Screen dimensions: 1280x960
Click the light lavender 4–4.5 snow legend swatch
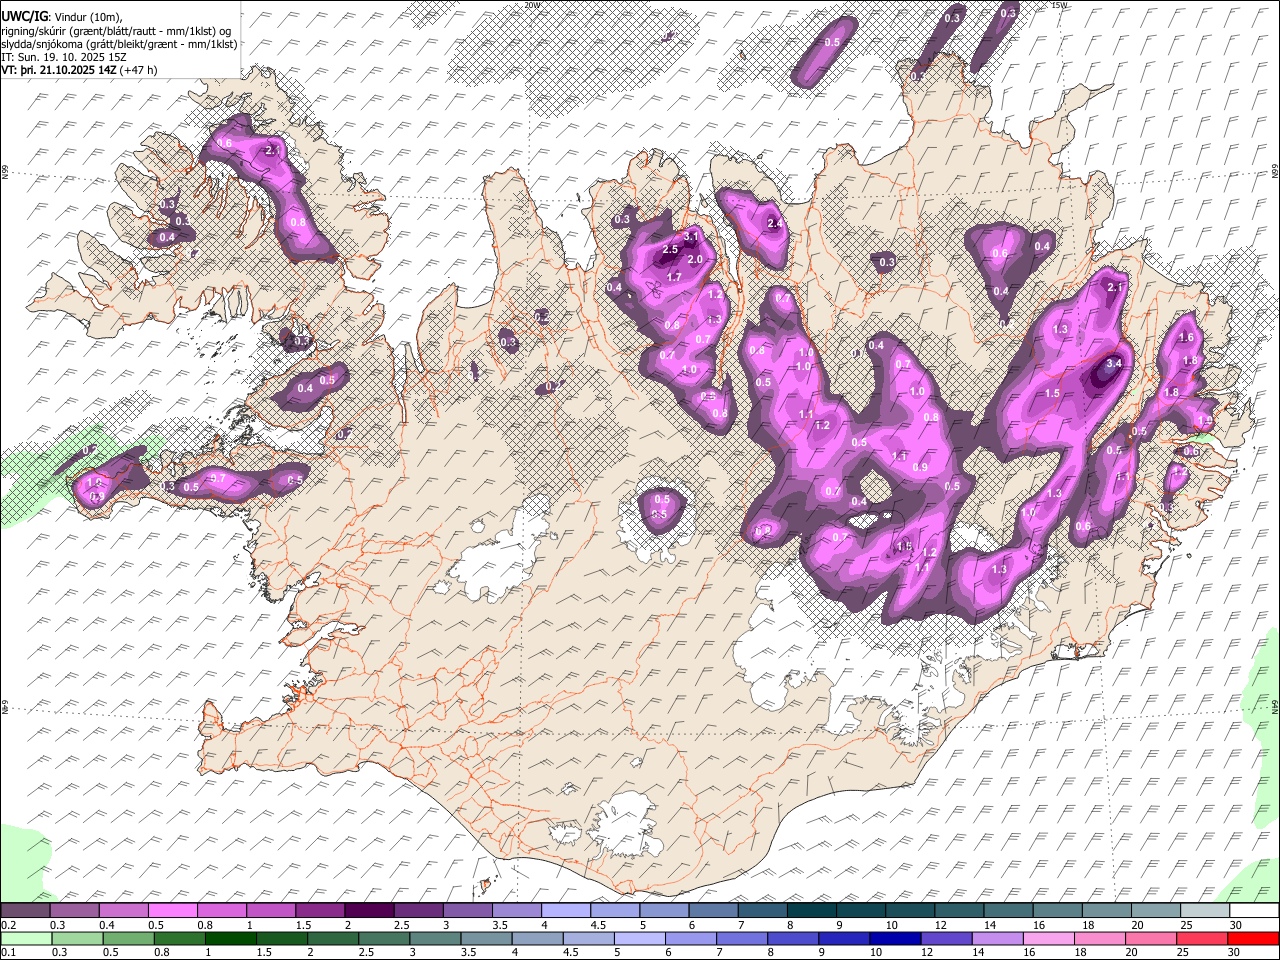564,910
